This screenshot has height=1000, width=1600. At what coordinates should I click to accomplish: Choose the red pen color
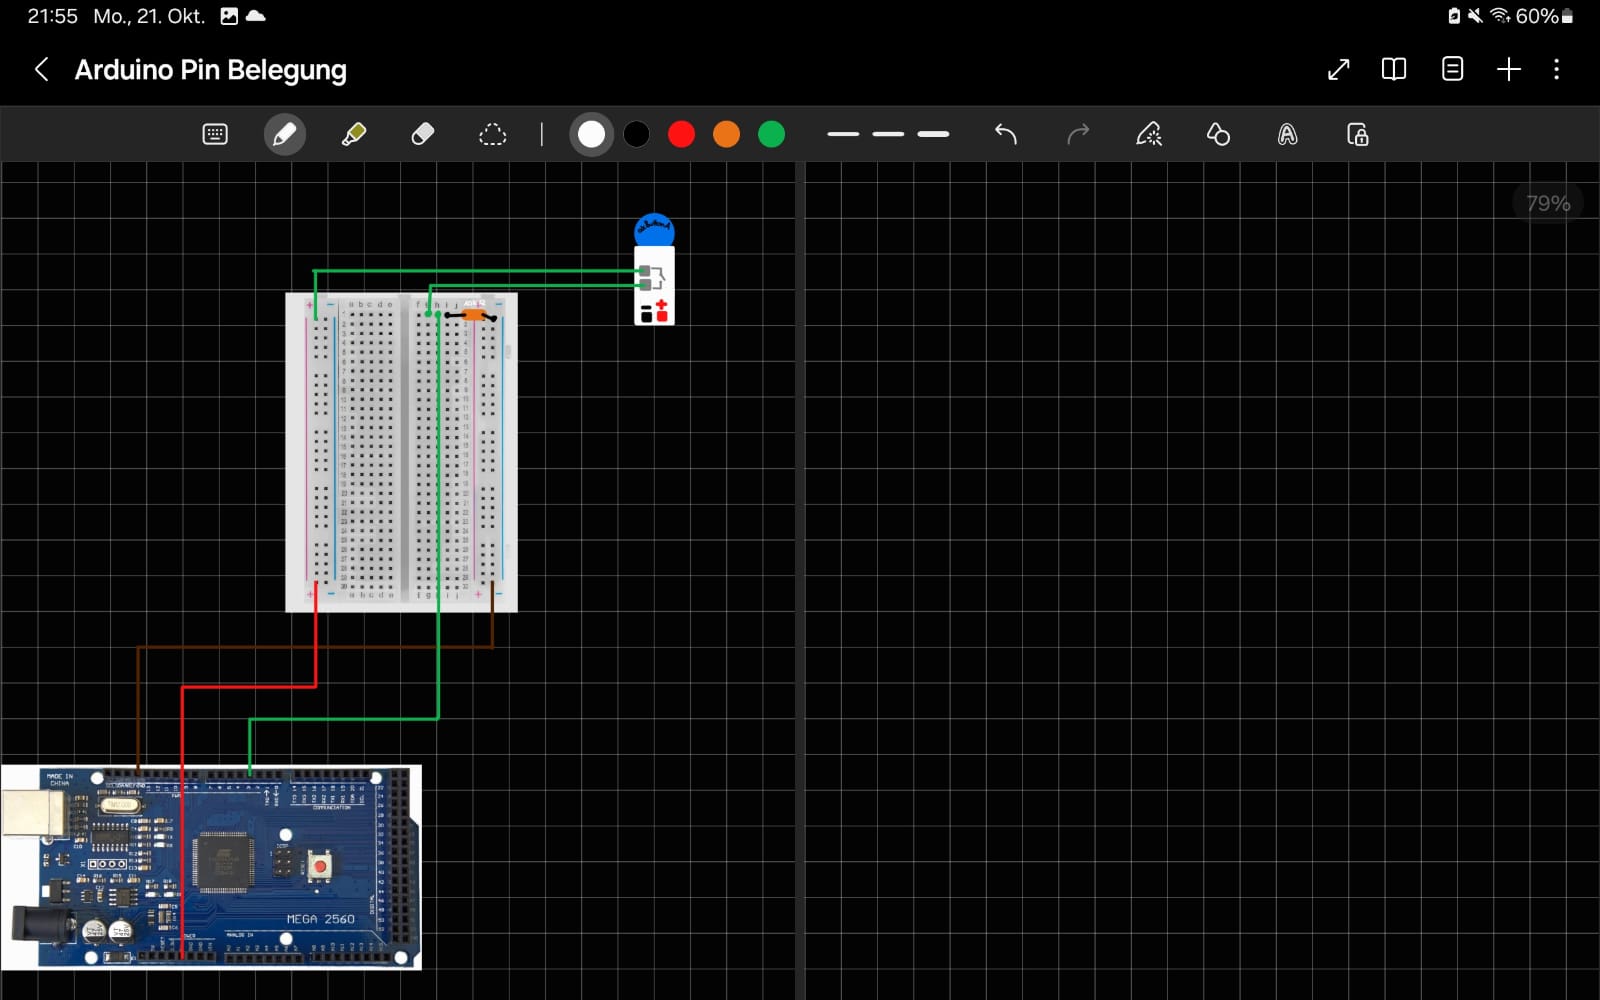pyautogui.click(x=681, y=134)
